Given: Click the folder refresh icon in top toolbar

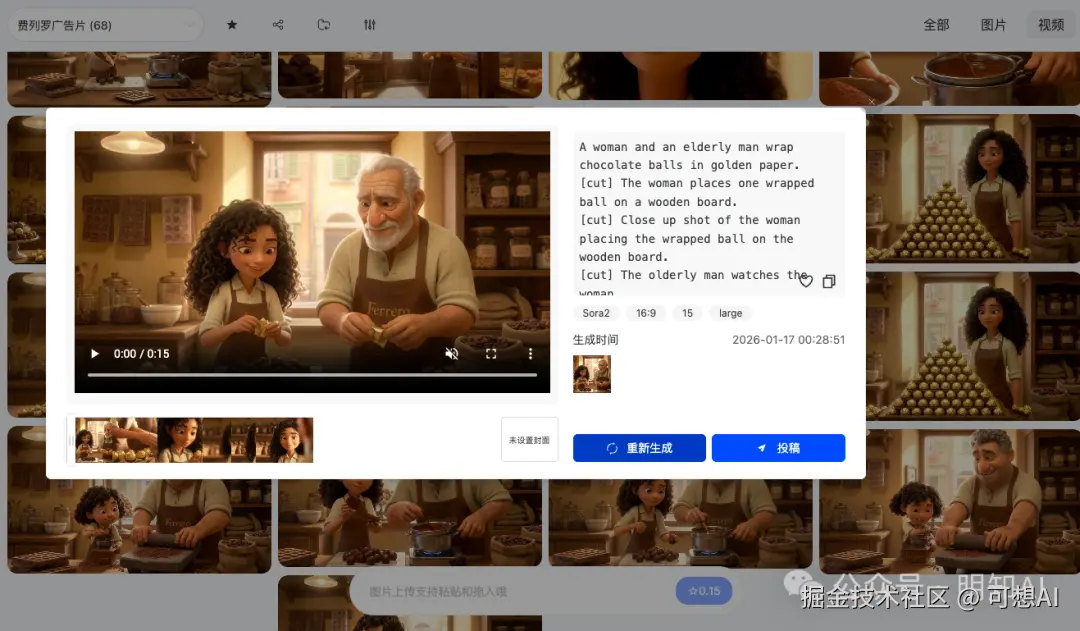Looking at the screenshot, I should click(324, 25).
